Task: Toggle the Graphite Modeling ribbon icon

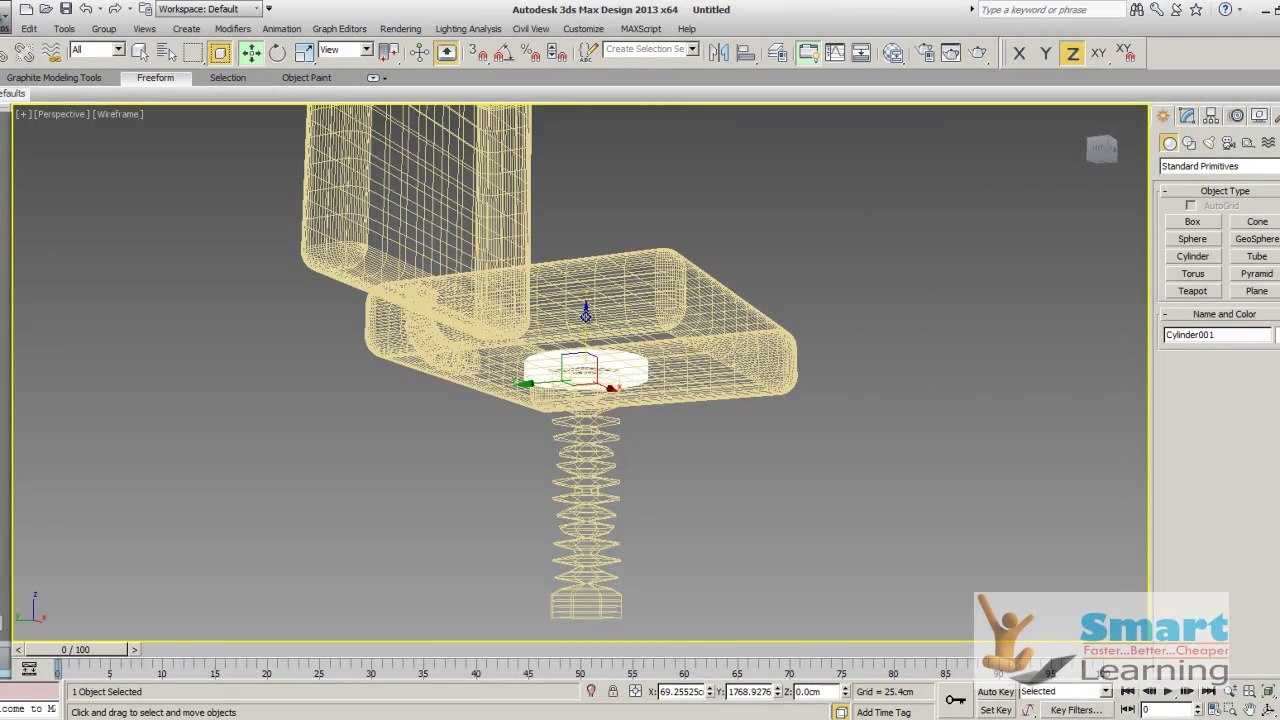Action: point(808,53)
